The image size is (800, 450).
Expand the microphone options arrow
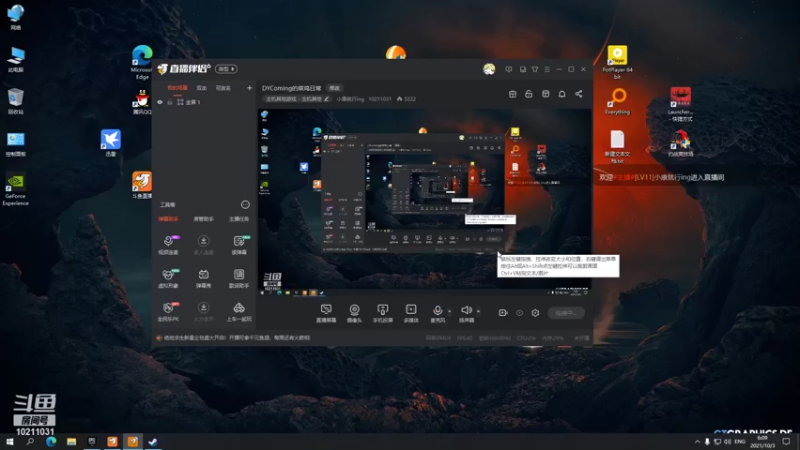[449, 311]
